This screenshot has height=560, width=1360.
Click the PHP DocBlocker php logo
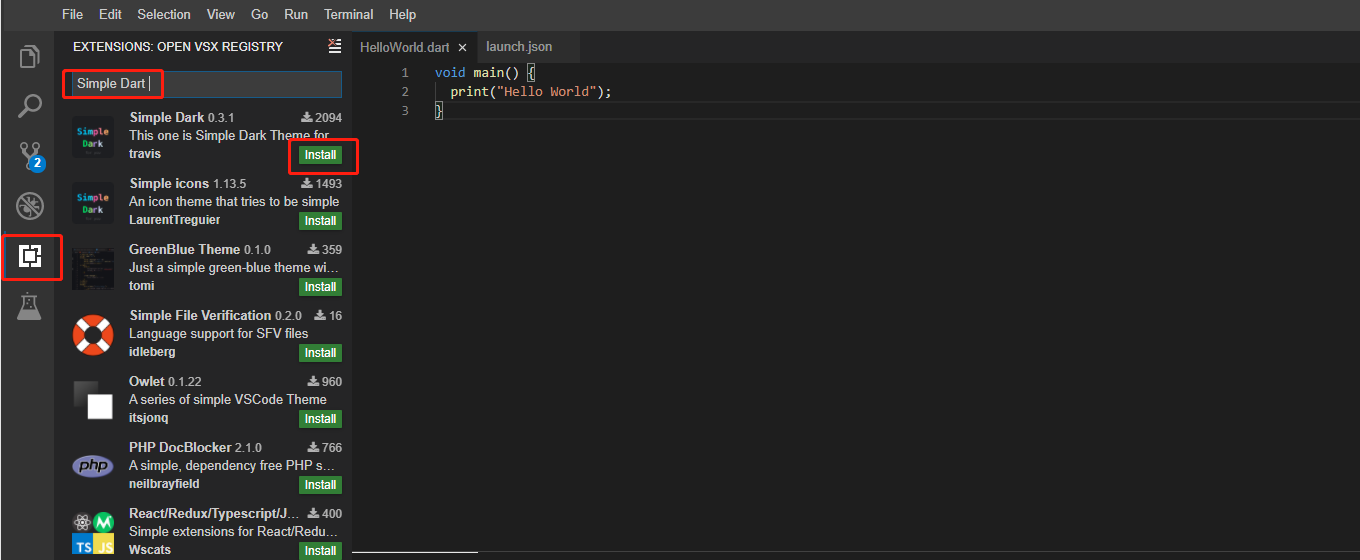pos(93,466)
